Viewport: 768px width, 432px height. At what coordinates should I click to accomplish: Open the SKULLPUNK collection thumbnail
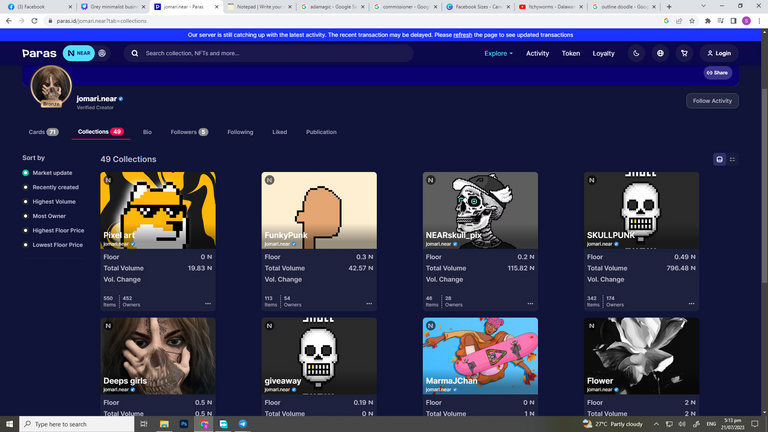click(x=641, y=210)
